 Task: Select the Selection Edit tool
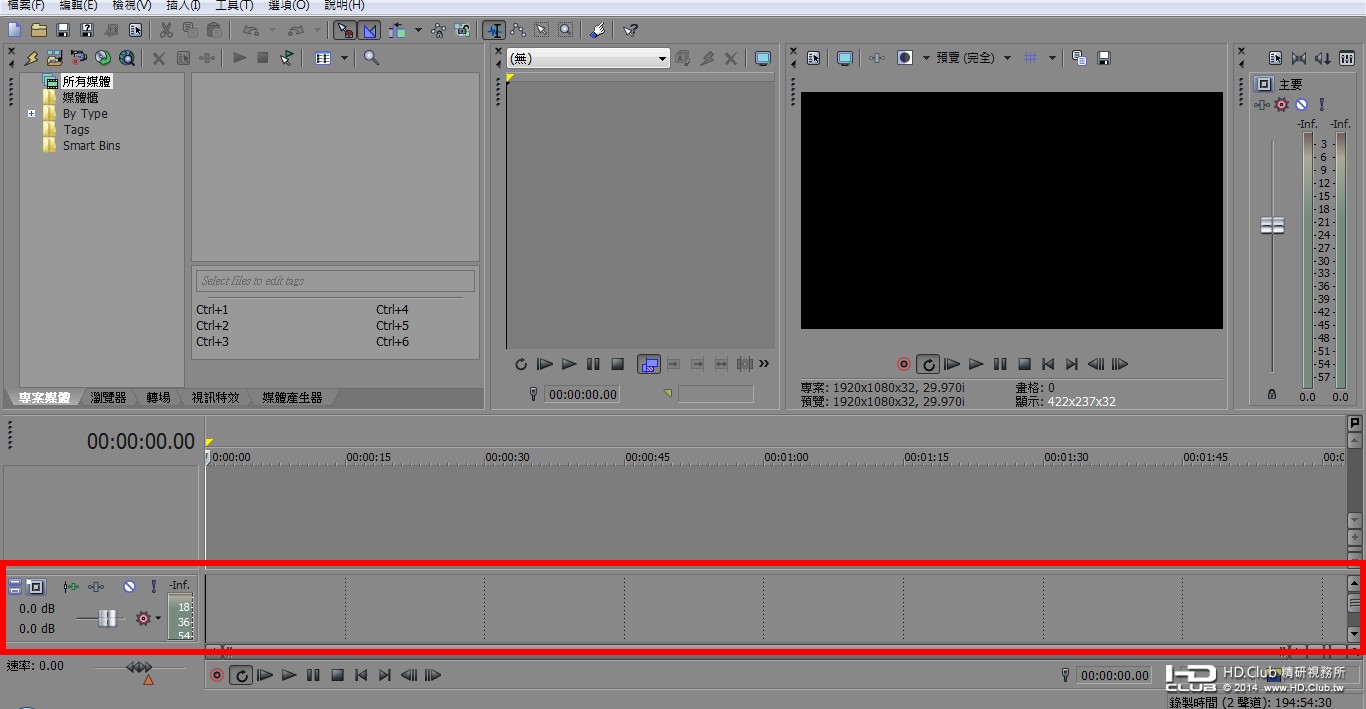(x=542, y=30)
